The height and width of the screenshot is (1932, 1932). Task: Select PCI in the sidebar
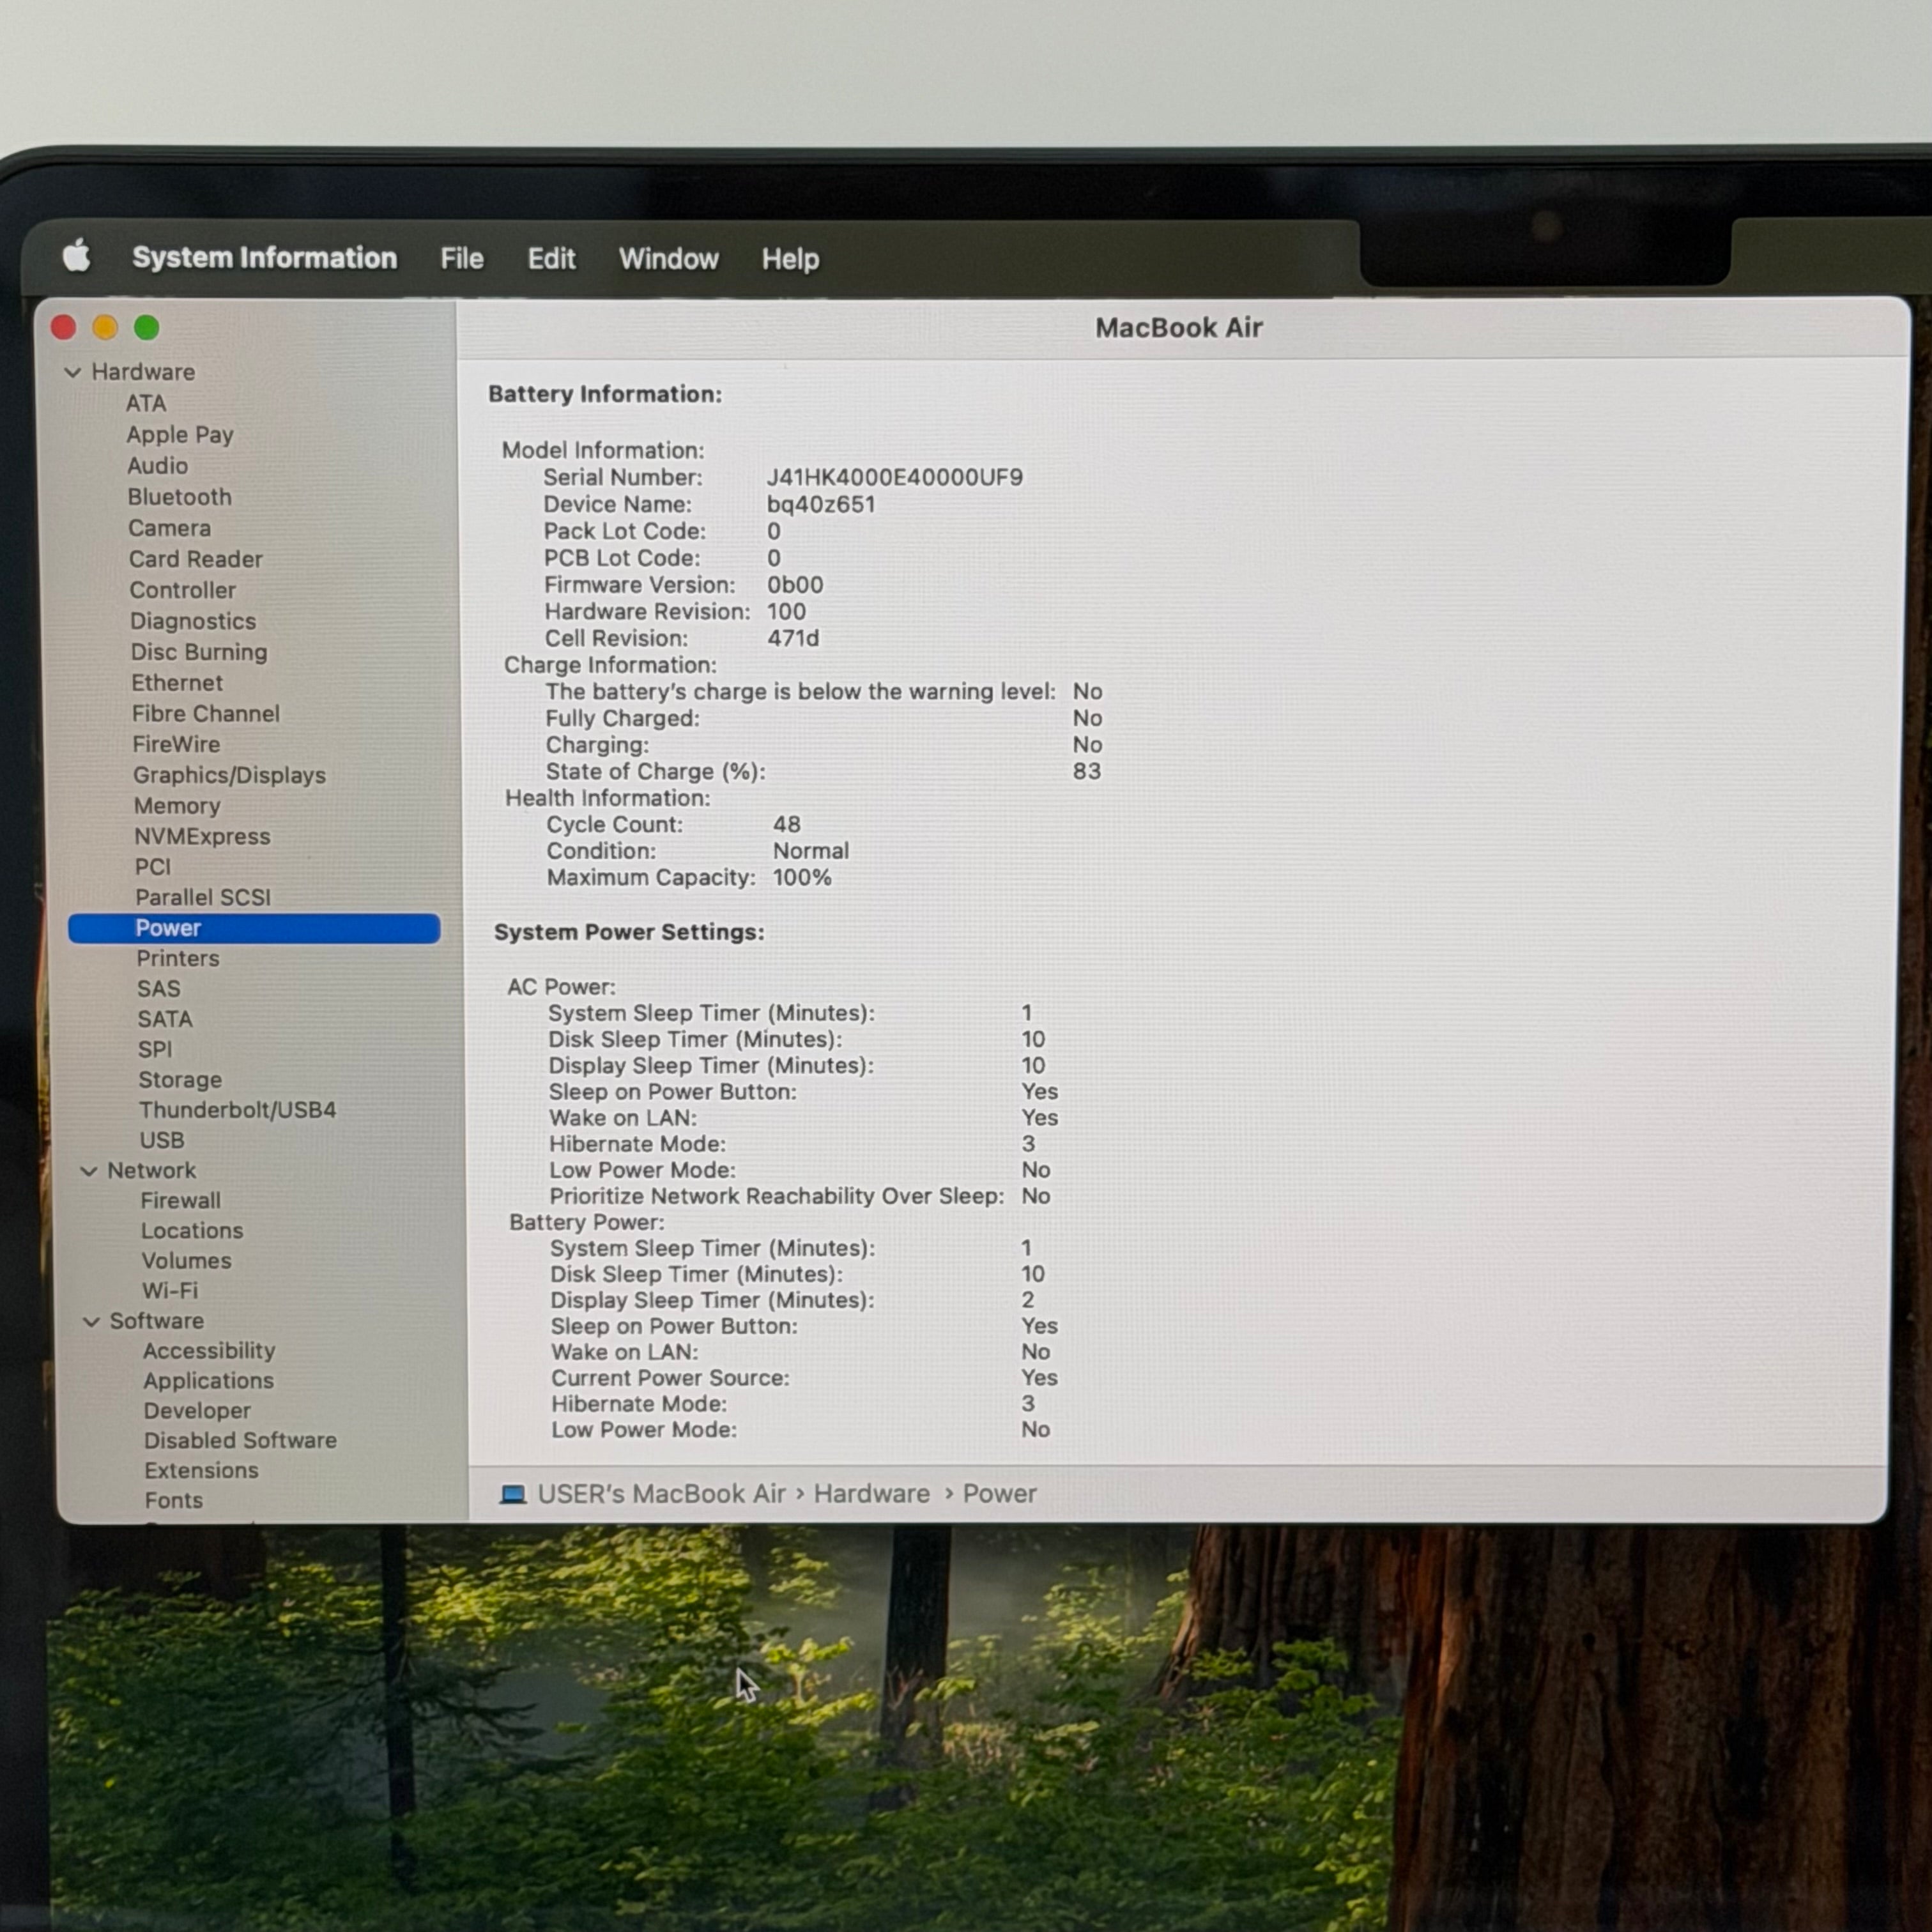coord(153,867)
